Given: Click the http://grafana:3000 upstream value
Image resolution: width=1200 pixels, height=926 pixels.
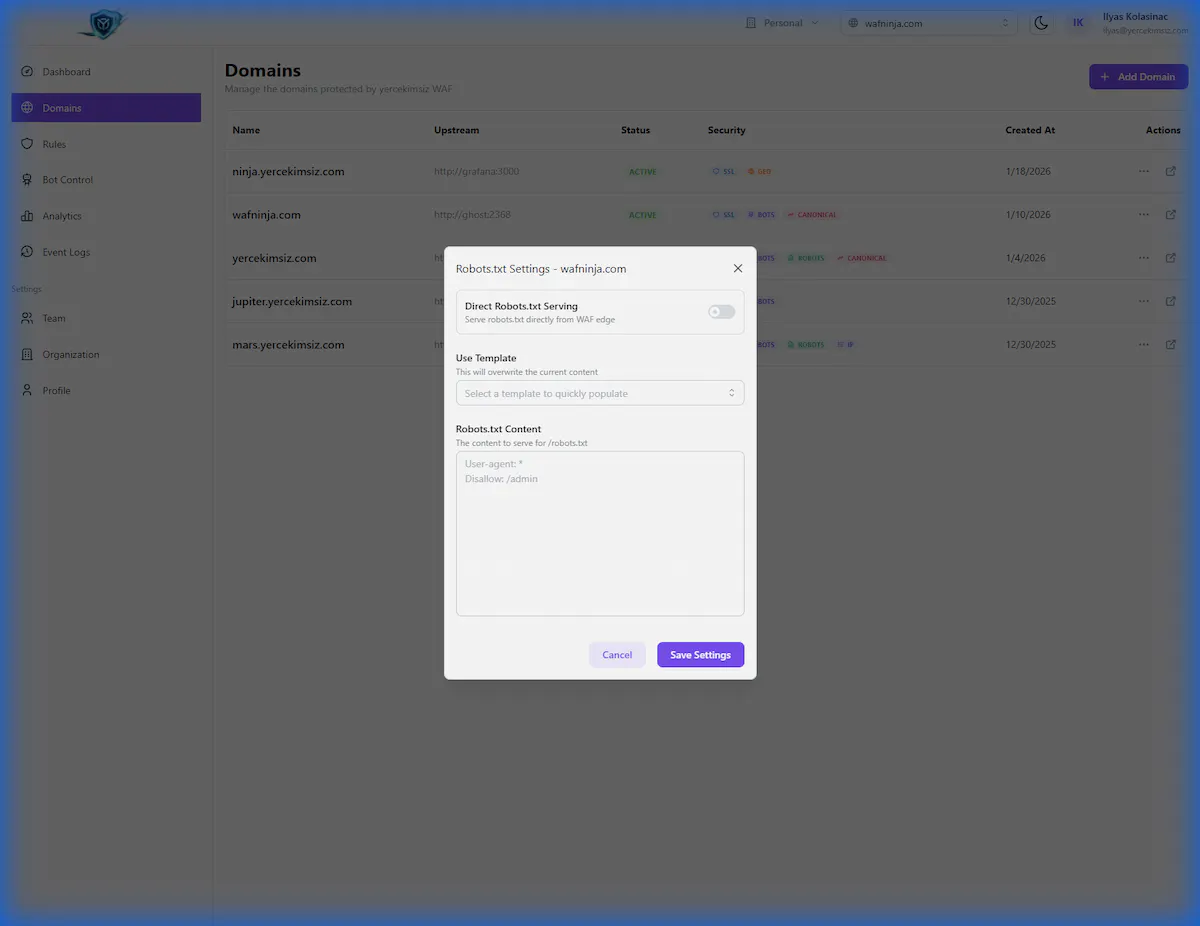Looking at the screenshot, I should (x=476, y=171).
